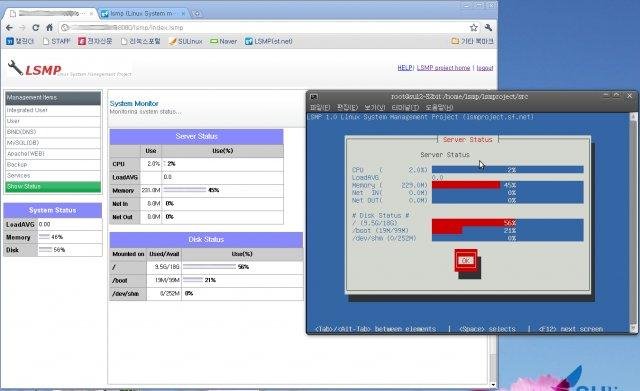
Task: Reload the page with refresh icon
Action: tap(36, 27)
